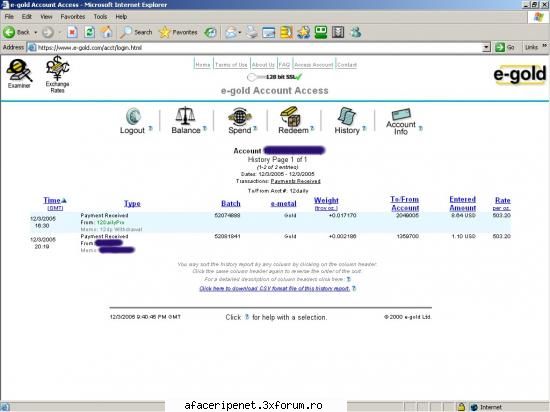Stop page loading with the red X icon
This screenshot has width=550, height=412.
pyautogui.click(x=72, y=32)
